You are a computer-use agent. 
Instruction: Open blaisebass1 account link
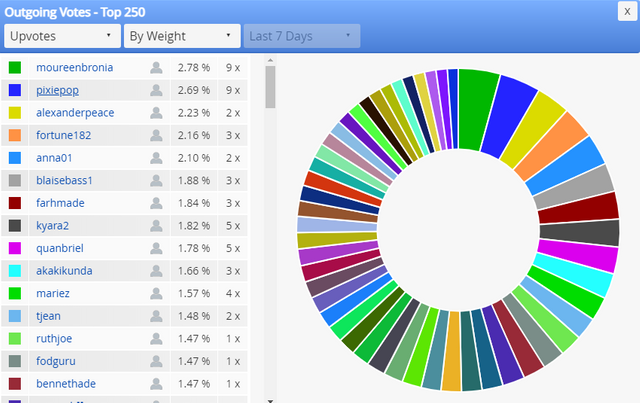[64, 180]
